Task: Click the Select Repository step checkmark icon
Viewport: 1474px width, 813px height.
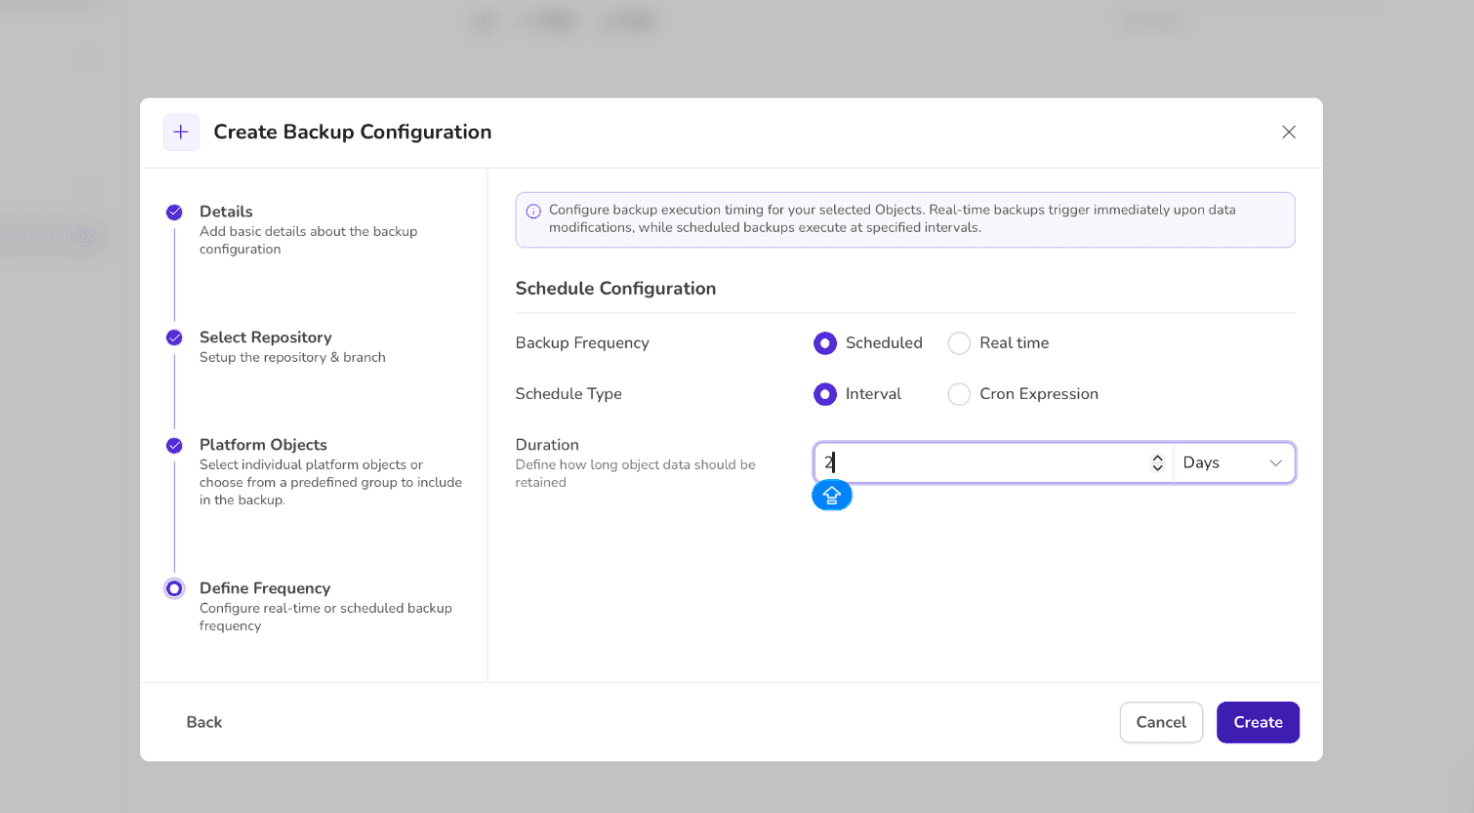Action: pyautogui.click(x=174, y=338)
